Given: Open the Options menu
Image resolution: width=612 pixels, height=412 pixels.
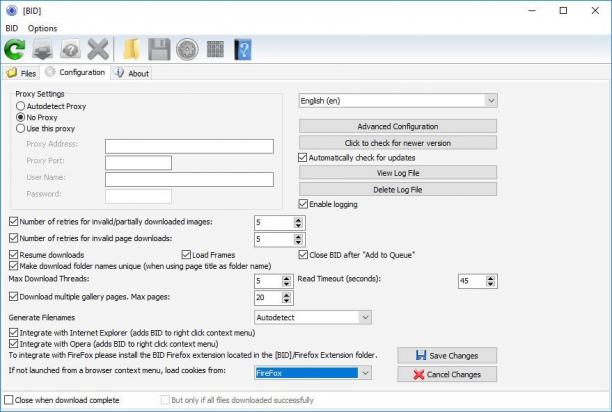Looking at the screenshot, I should pyautogui.click(x=42, y=28).
